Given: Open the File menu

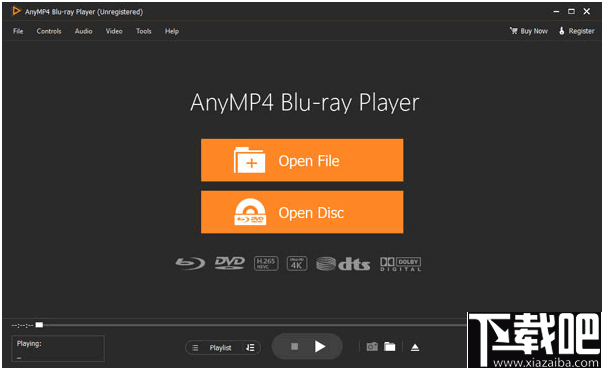Looking at the screenshot, I should click(18, 31).
